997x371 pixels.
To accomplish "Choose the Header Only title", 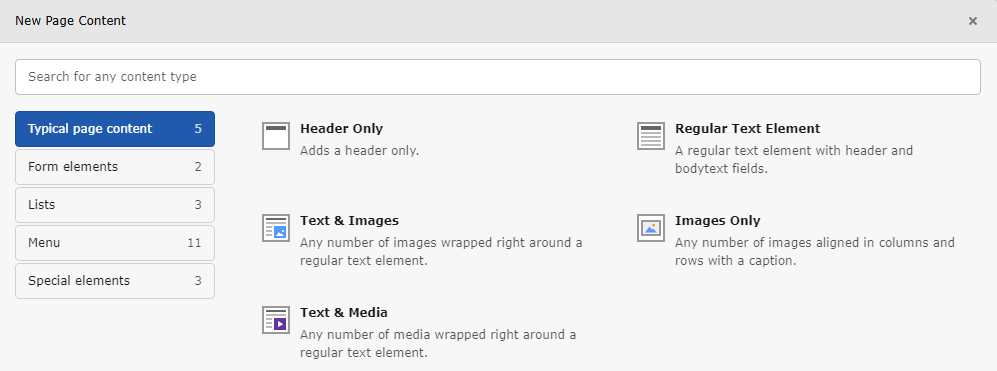I will pos(341,129).
